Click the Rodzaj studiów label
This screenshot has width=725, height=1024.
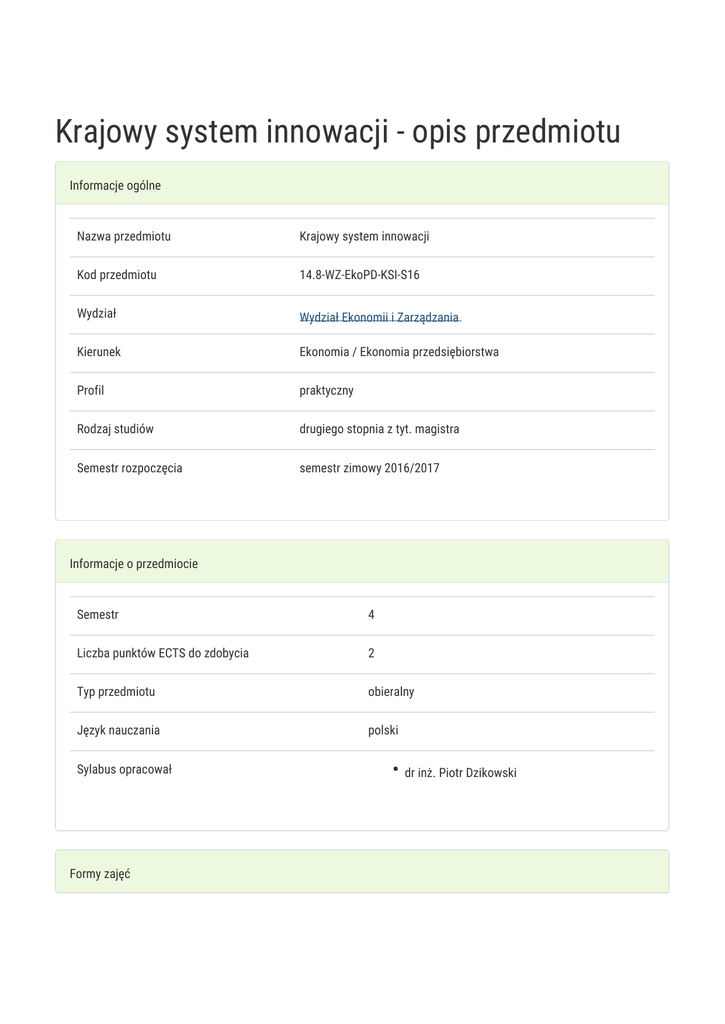tap(115, 429)
